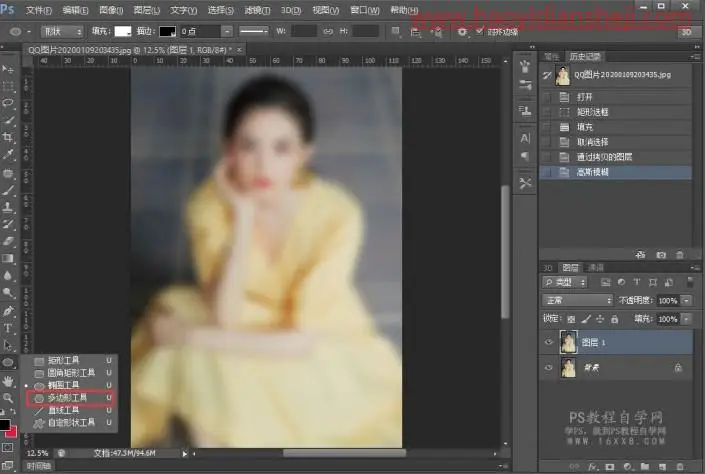Select the Dodge tool
Screen dimensions: 705x474
pos(8,293)
